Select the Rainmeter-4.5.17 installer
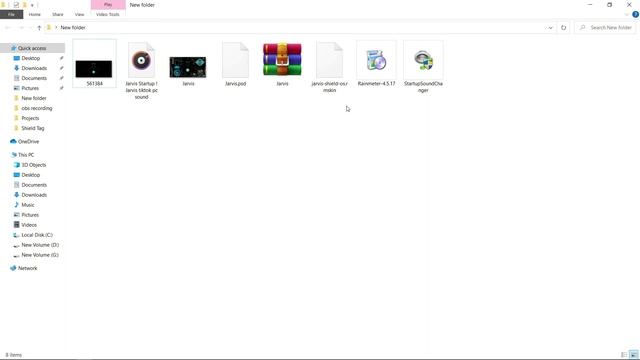Image resolution: width=640 pixels, height=360 pixels. (376, 64)
